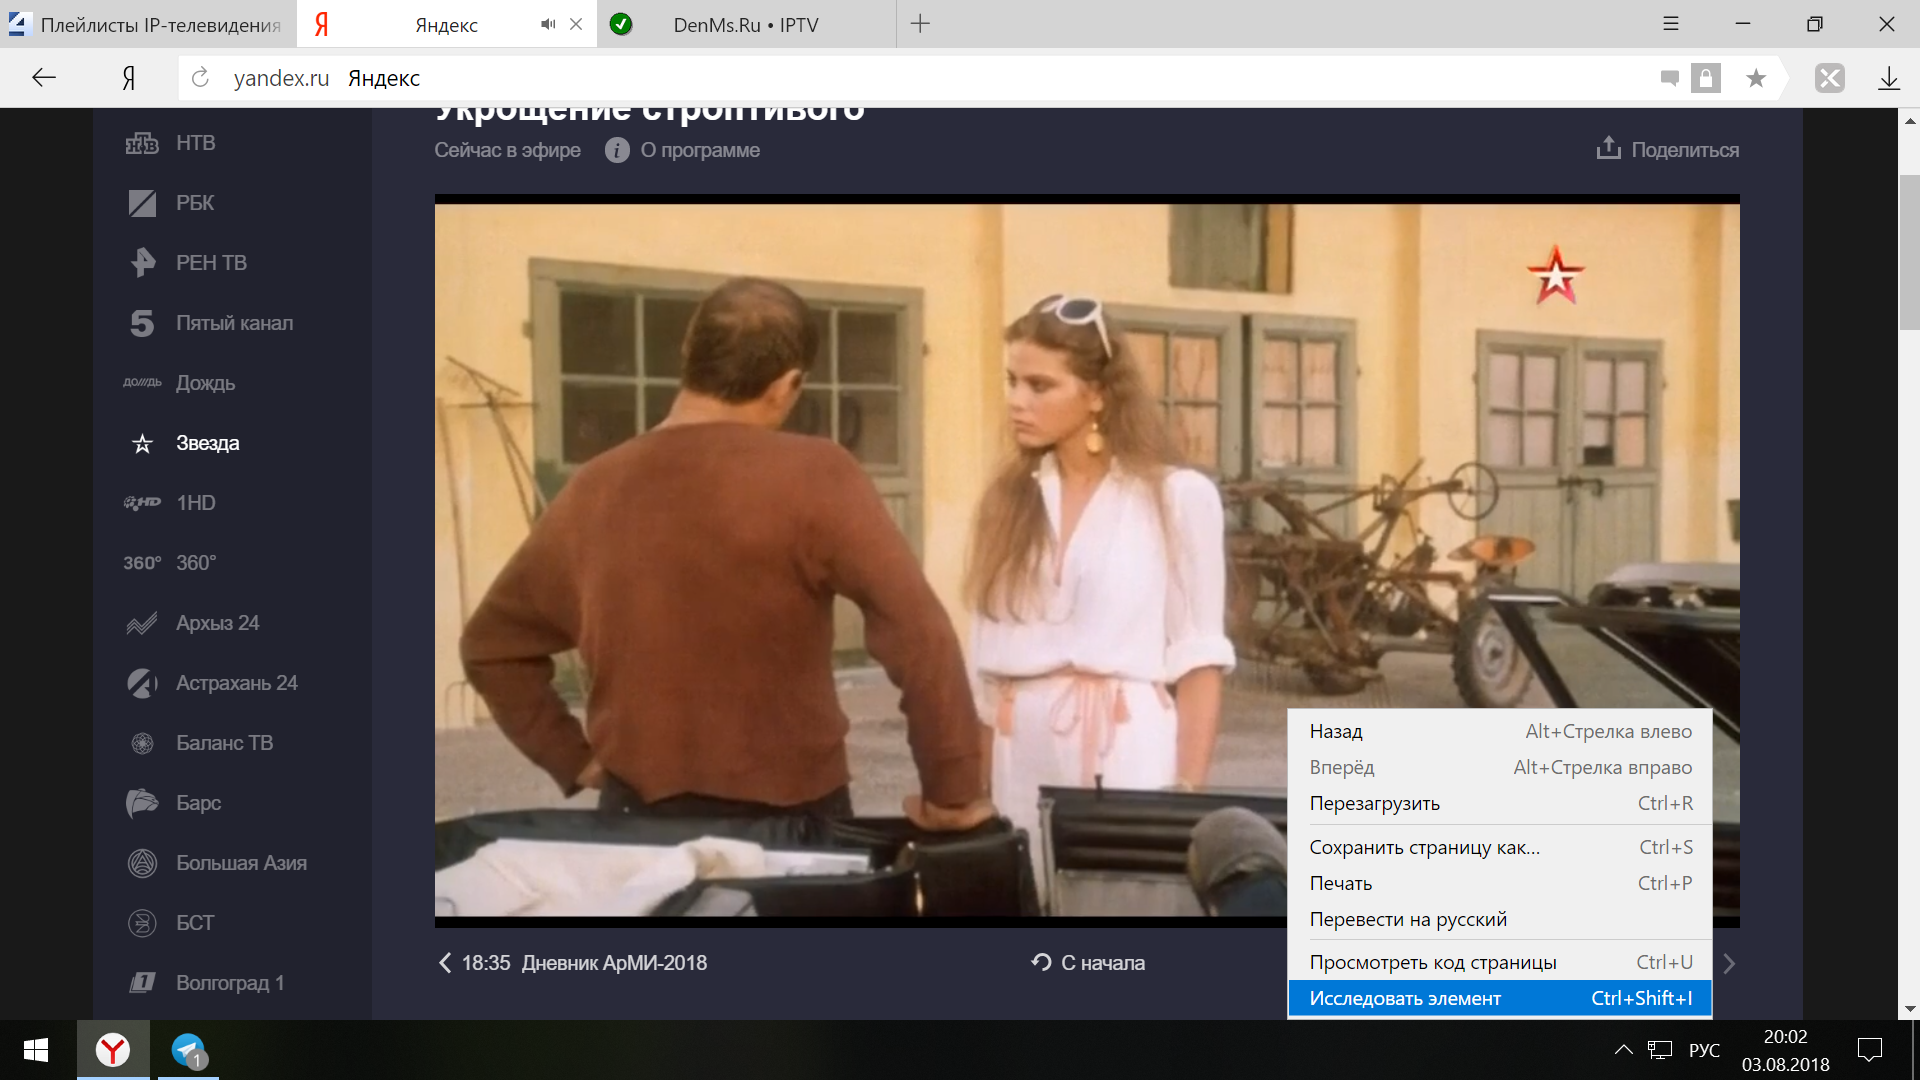The height and width of the screenshot is (1080, 1920).
Task: Switch to the DenMs.Ru IPTV tab
Action: coord(745,24)
